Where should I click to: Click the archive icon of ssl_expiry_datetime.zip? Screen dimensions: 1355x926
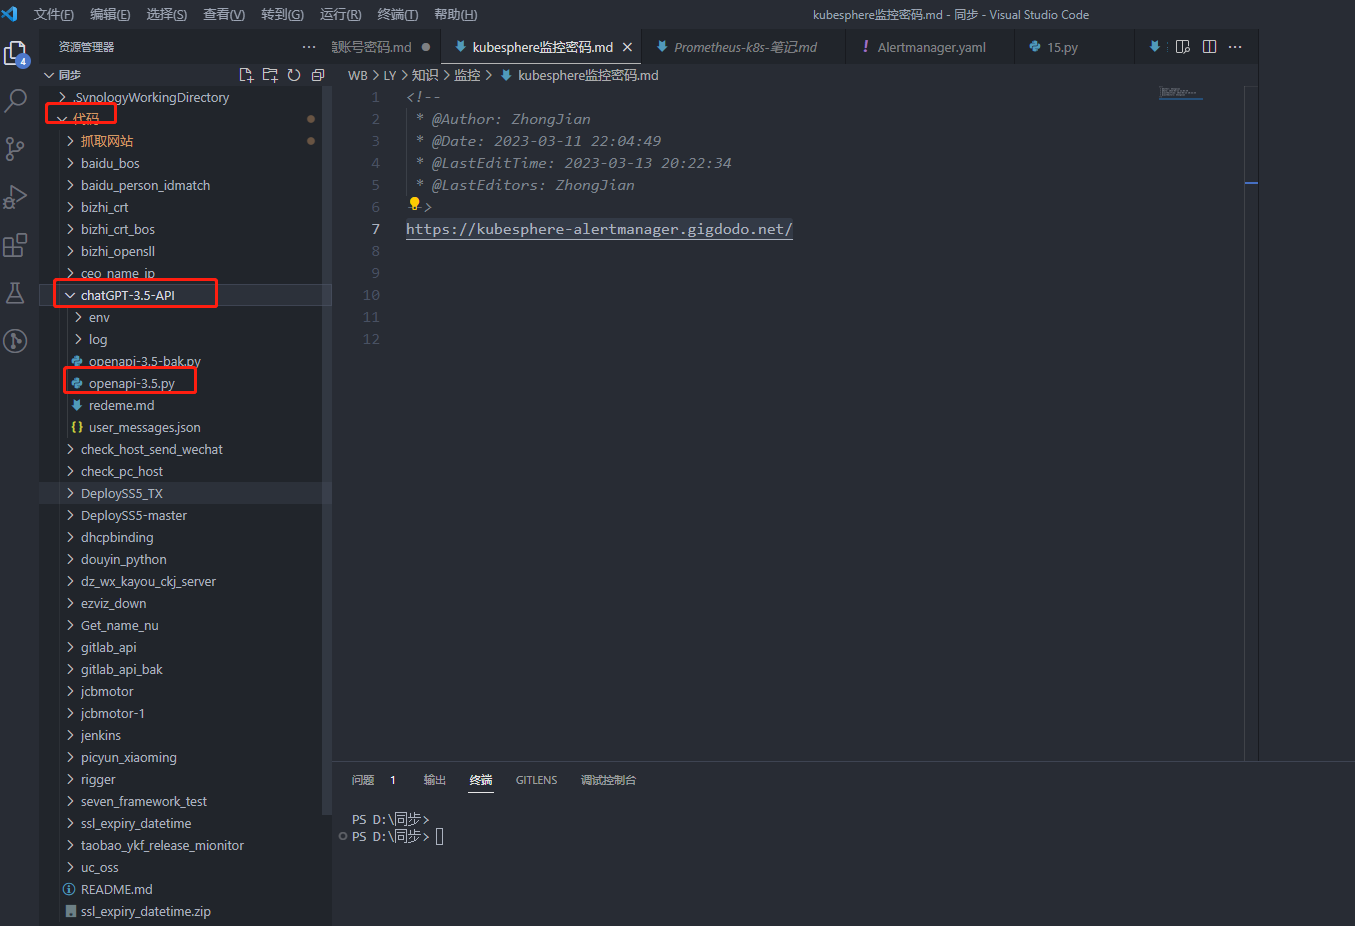(x=70, y=911)
